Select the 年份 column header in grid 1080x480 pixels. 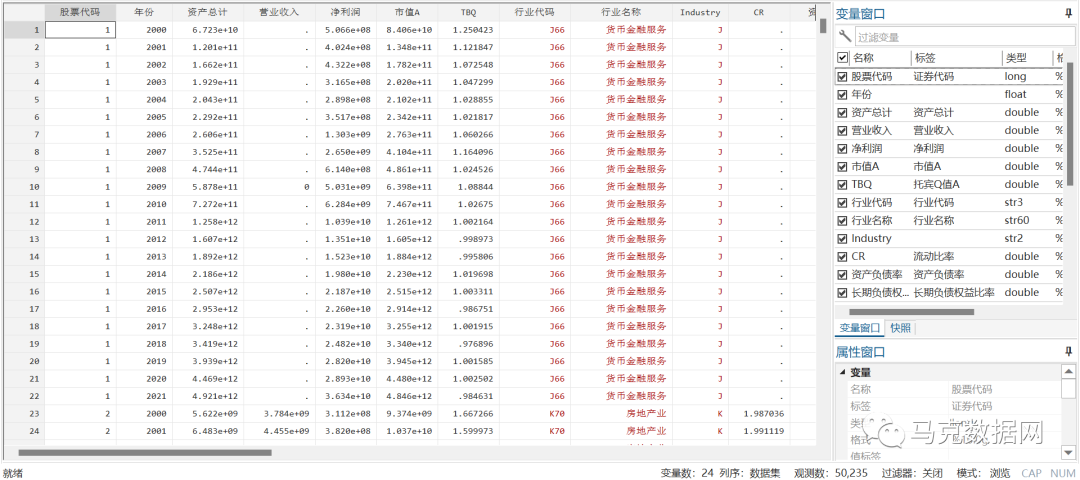coord(145,12)
